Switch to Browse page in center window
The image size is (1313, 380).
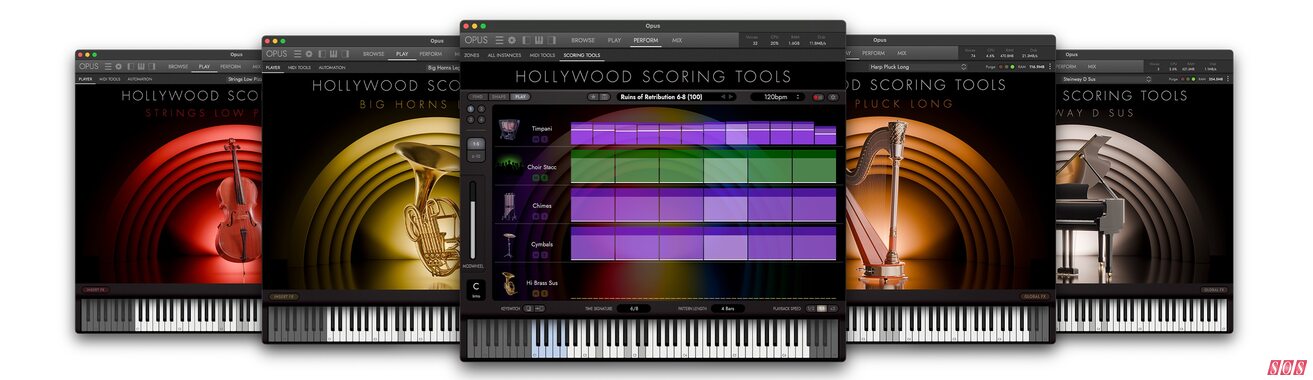(583, 40)
